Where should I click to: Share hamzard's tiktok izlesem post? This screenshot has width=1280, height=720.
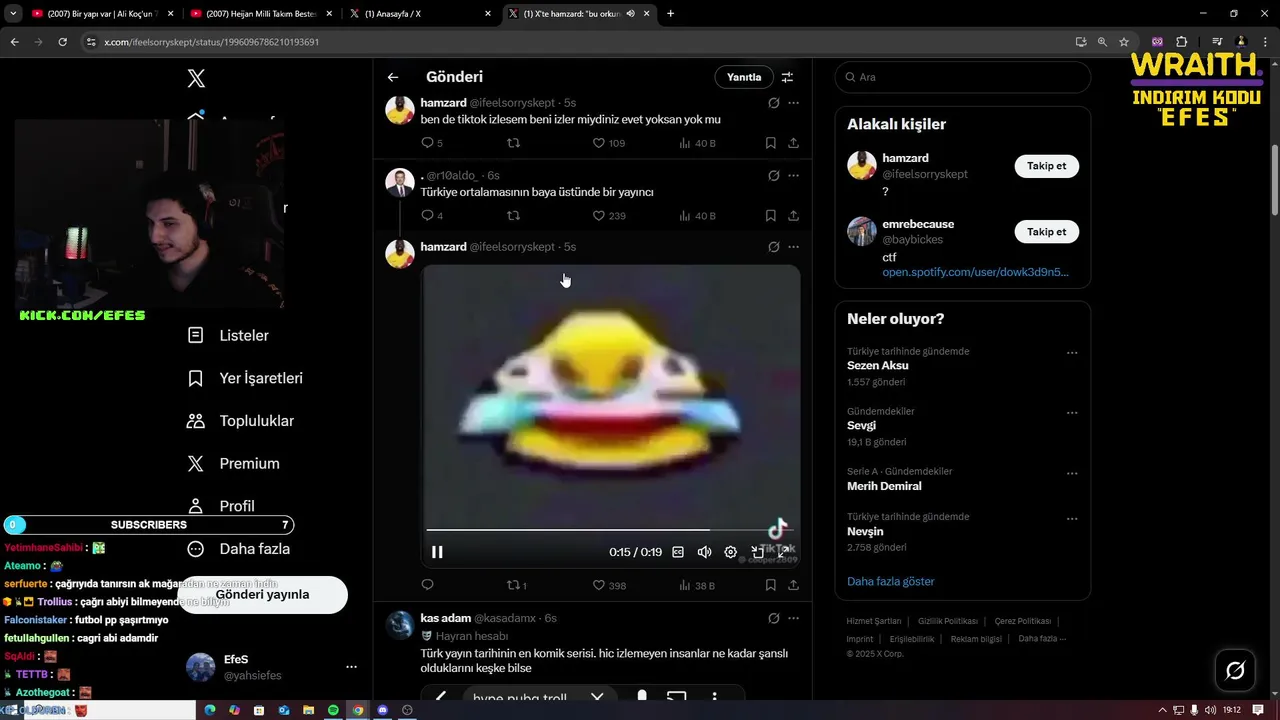click(793, 143)
